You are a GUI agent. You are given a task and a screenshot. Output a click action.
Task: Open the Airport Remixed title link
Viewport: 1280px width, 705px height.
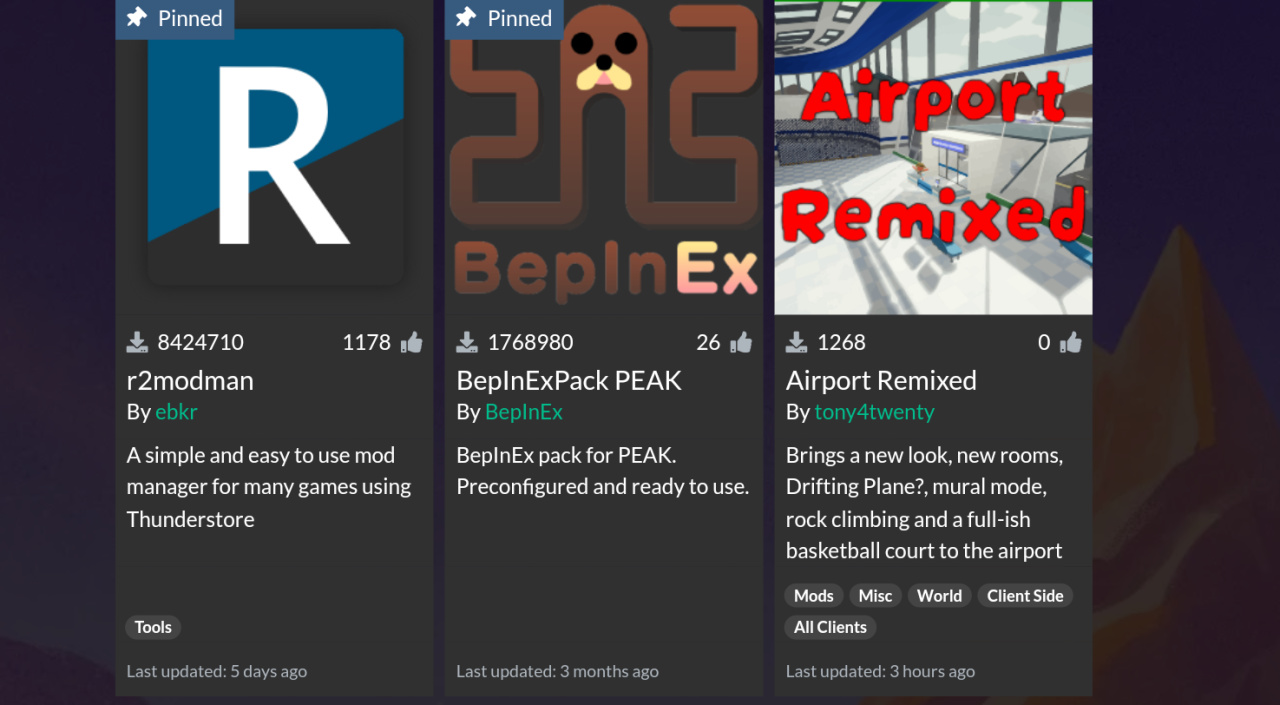click(881, 380)
